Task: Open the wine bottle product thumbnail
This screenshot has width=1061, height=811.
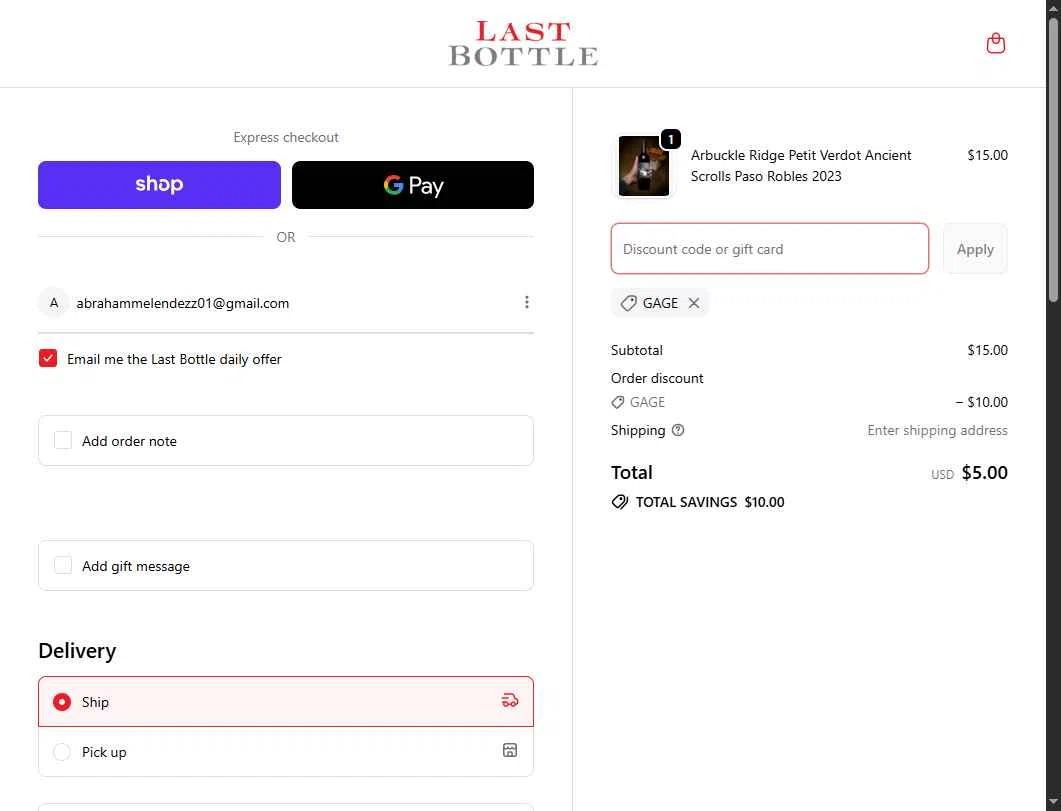Action: [x=644, y=166]
